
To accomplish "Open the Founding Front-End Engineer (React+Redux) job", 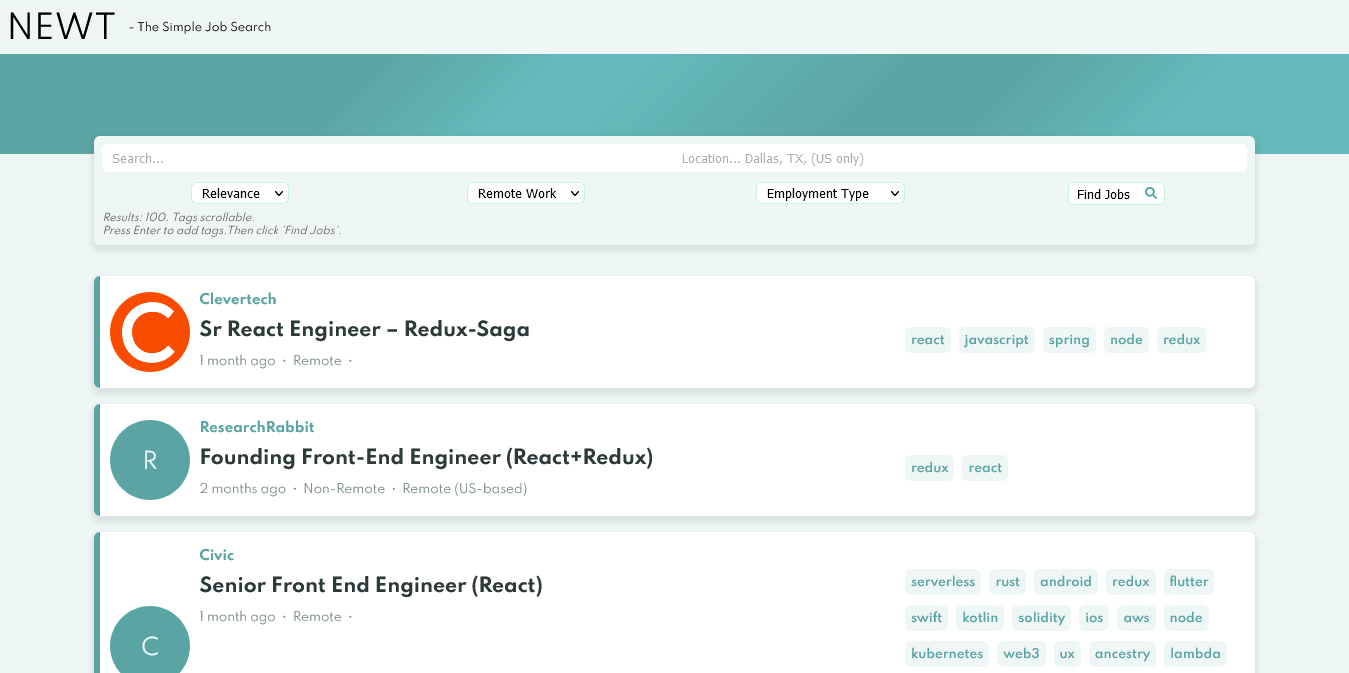I will click(x=426, y=457).
